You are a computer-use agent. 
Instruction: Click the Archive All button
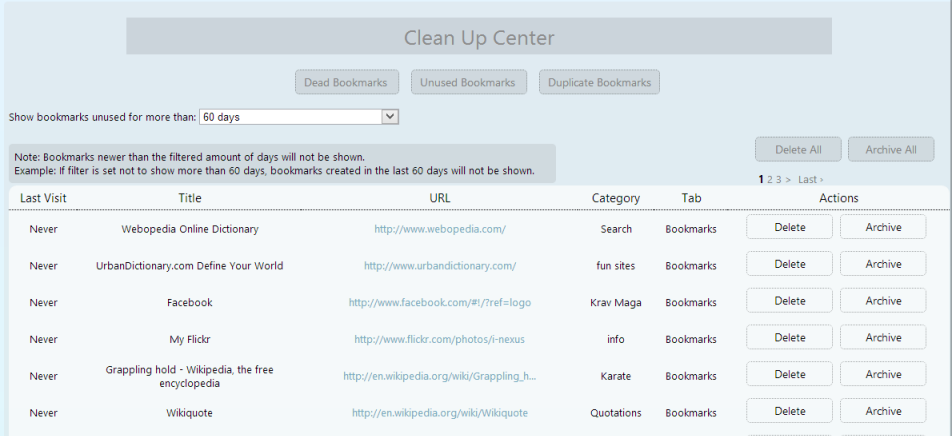pos(890,150)
